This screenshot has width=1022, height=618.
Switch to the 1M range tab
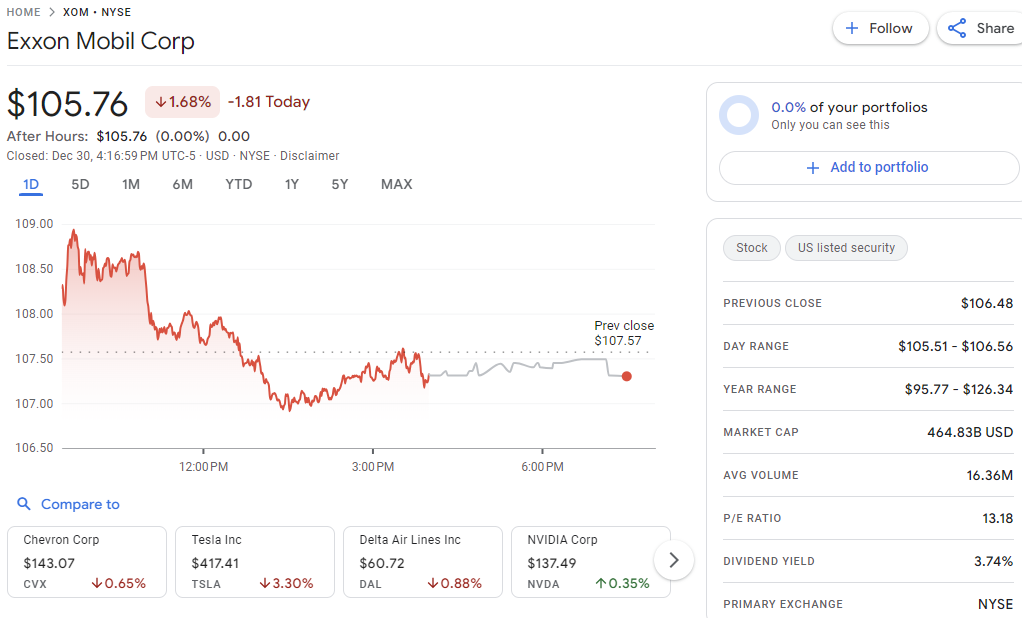pos(131,184)
